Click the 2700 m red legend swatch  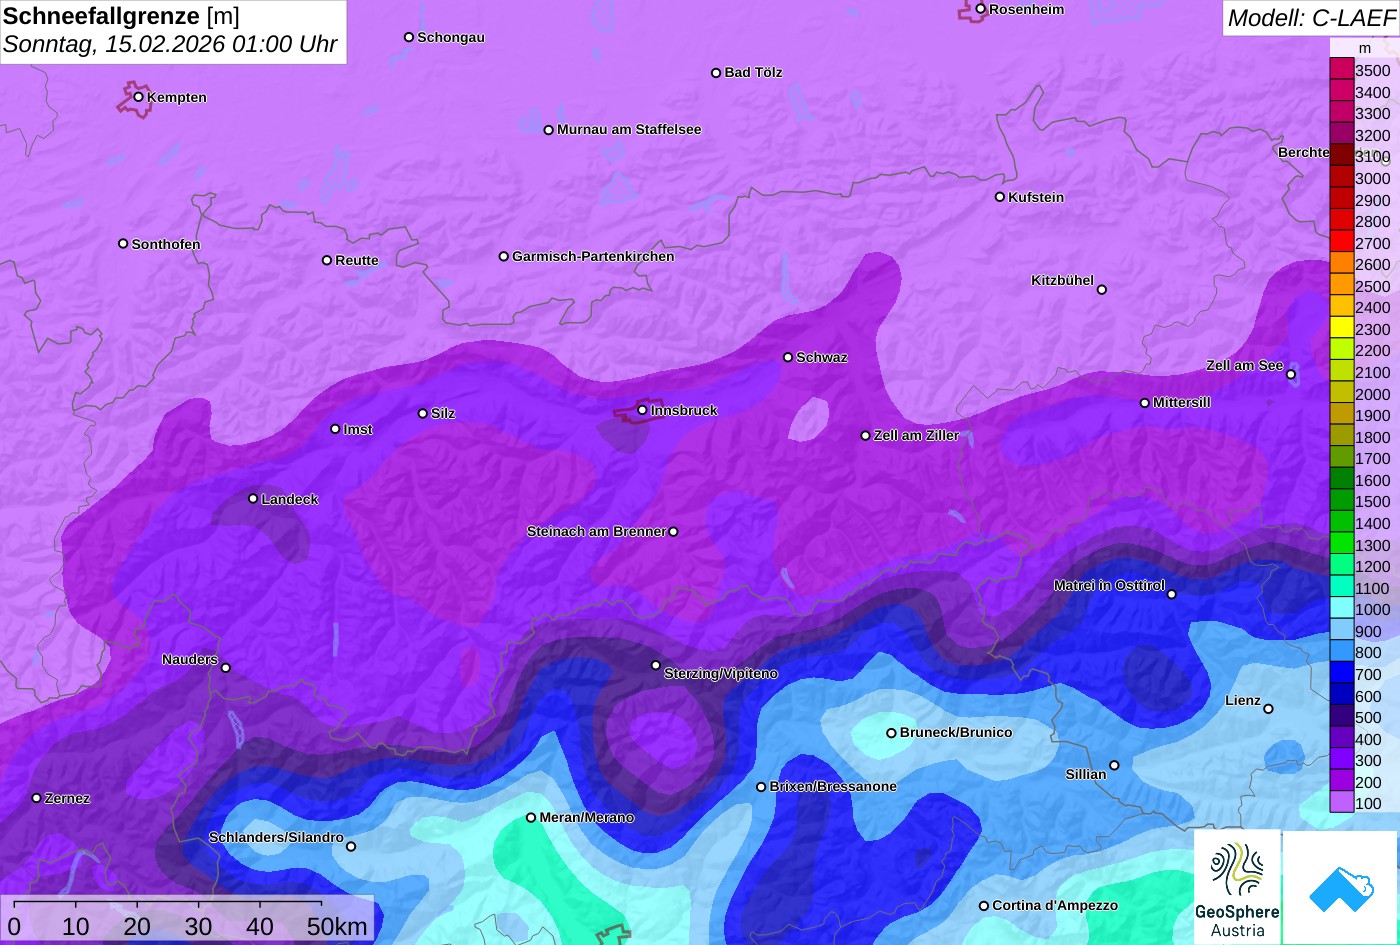point(1341,242)
